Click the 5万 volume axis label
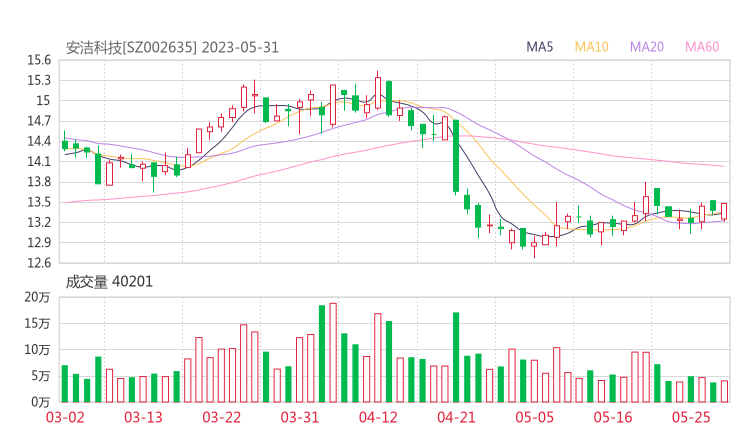 coord(41,376)
